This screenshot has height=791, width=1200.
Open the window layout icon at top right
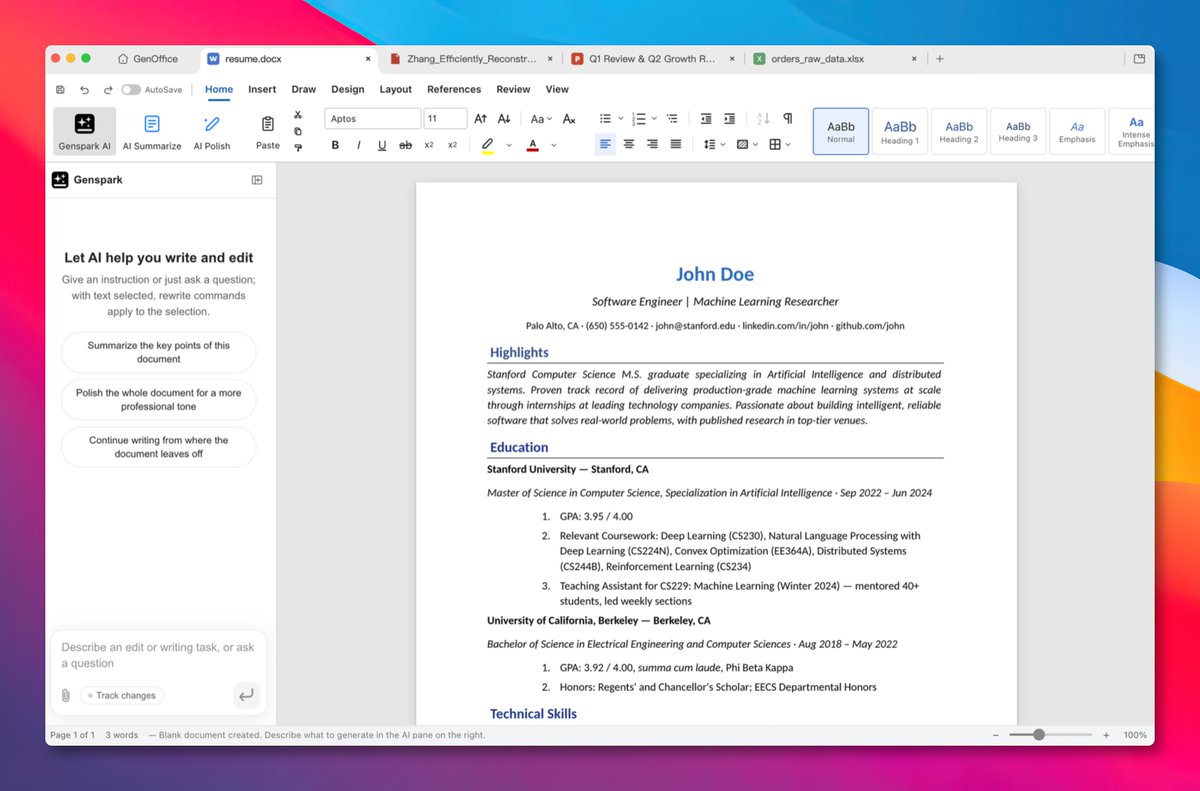(x=1139, y=59)
